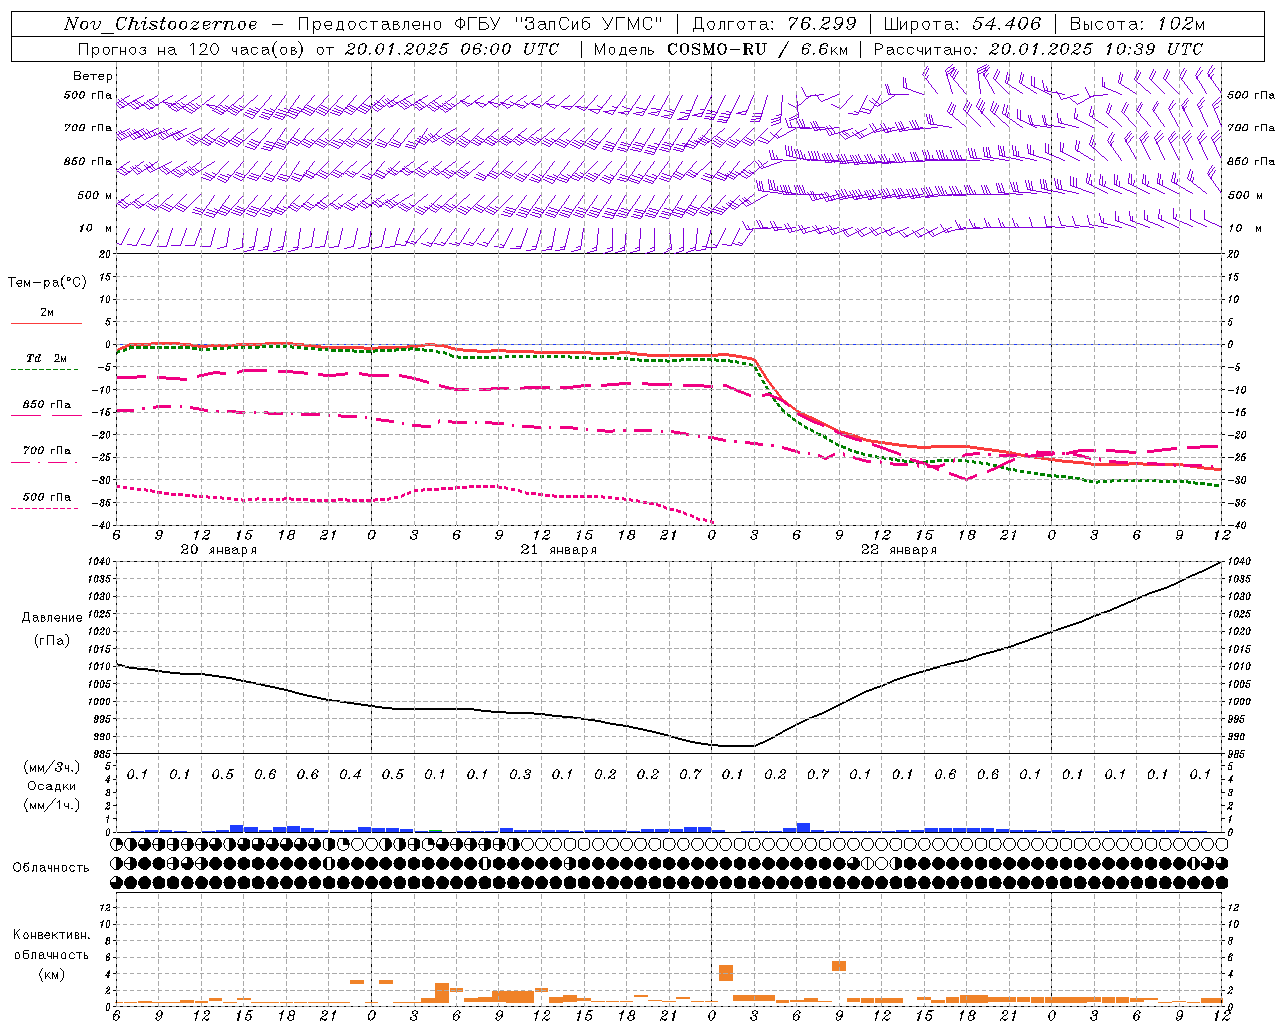Click the 'Долгота: 76.299' longitude field
This screenshot has width=1280, height=1024.
(x=774, y=24)
